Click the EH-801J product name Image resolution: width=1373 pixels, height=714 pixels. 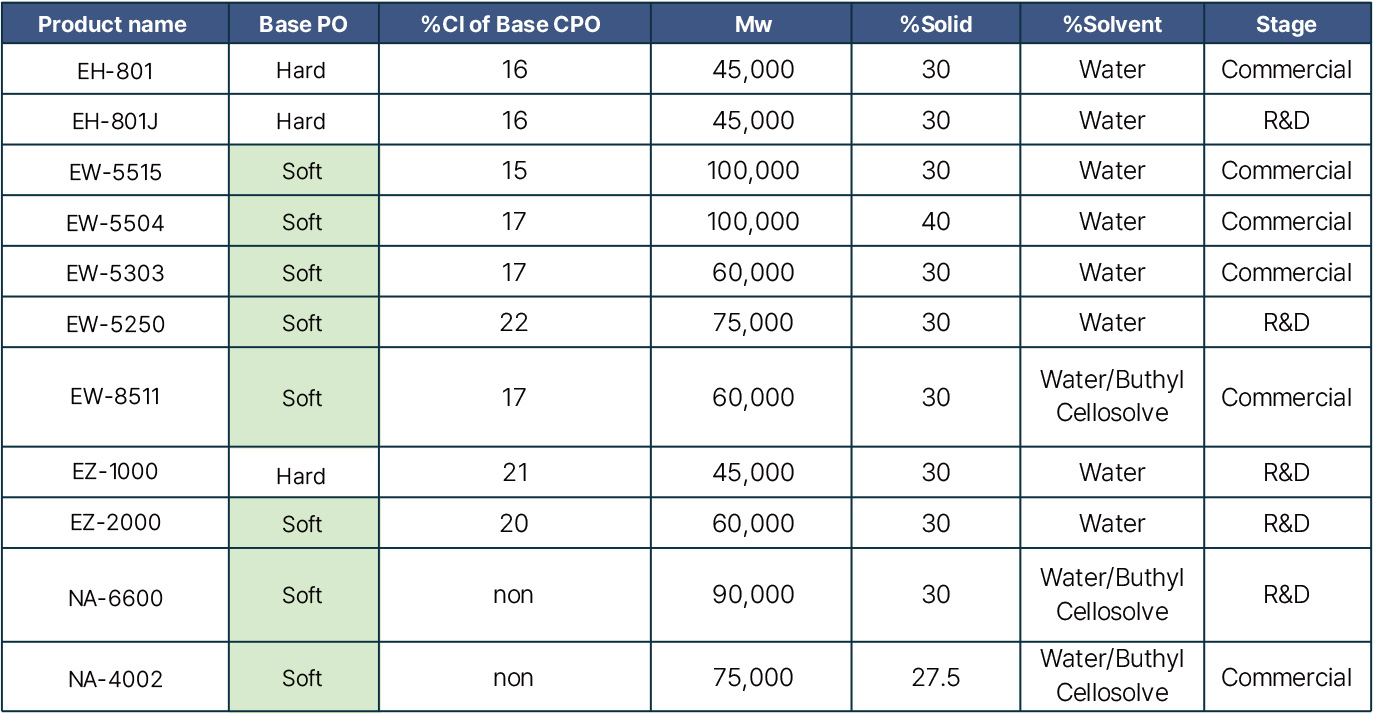tap(114, 120)
